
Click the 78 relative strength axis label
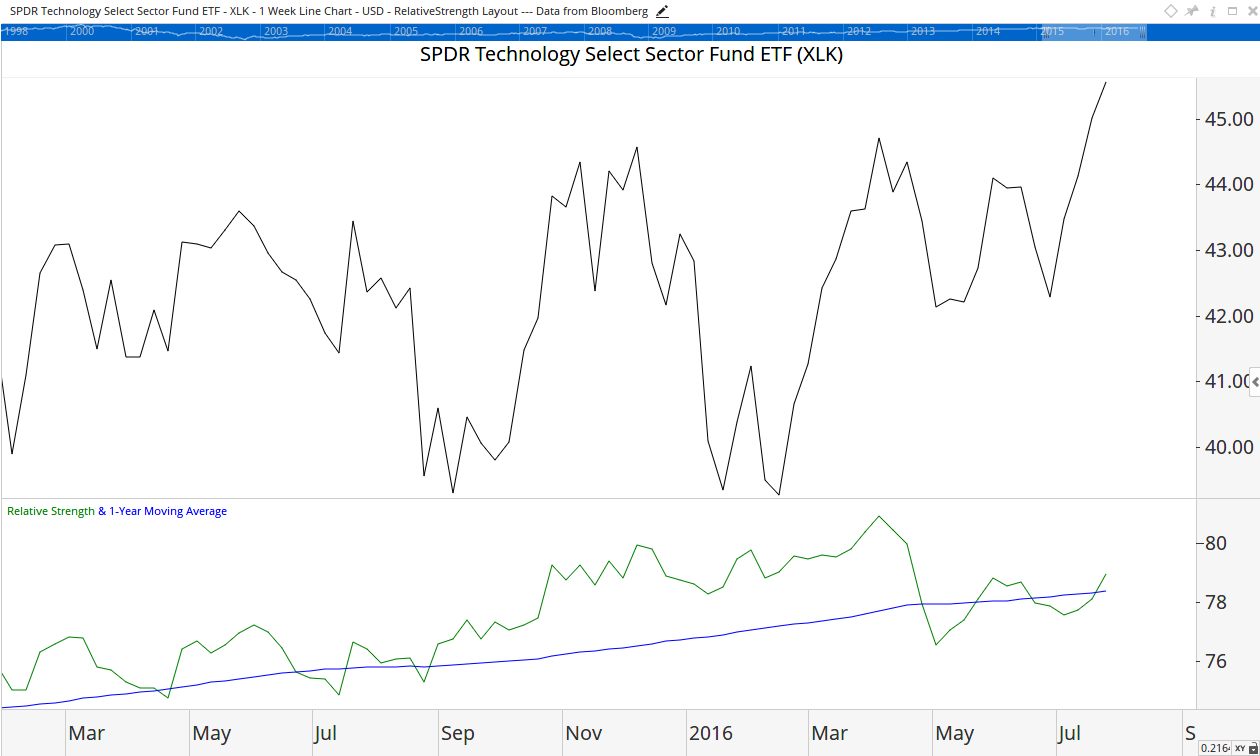pos(1216,602)
